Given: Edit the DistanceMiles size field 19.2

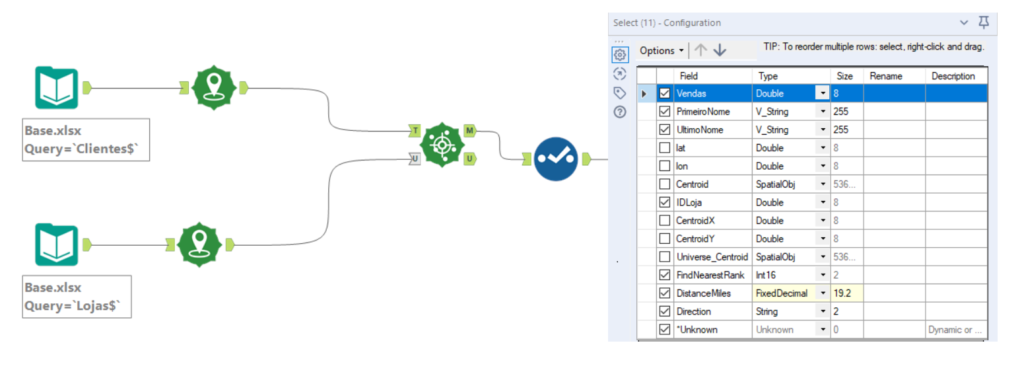Looking at the screenshot, I should 846,293.
